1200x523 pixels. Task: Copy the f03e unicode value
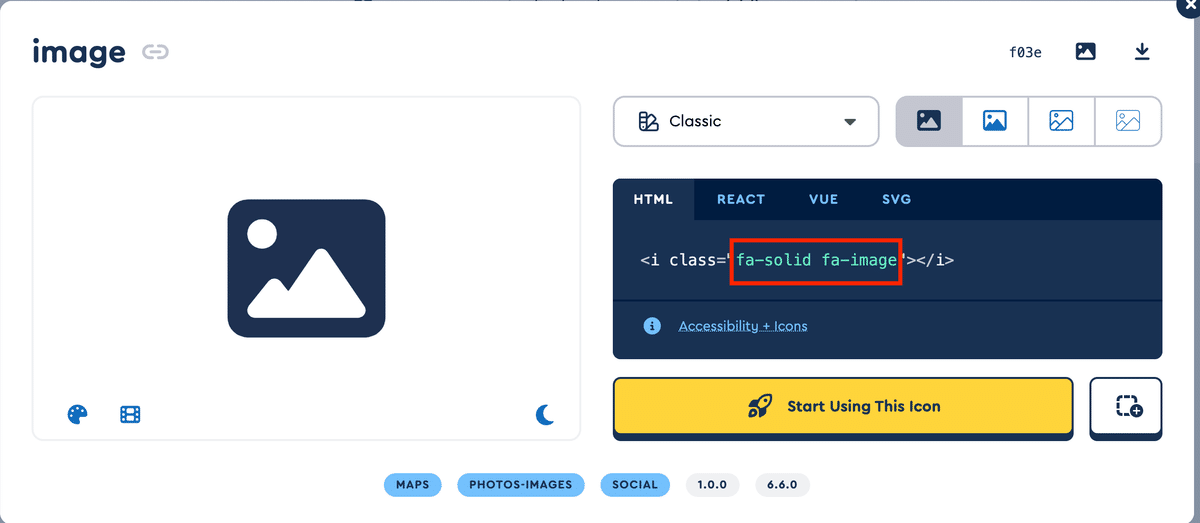click(1025, 52)
